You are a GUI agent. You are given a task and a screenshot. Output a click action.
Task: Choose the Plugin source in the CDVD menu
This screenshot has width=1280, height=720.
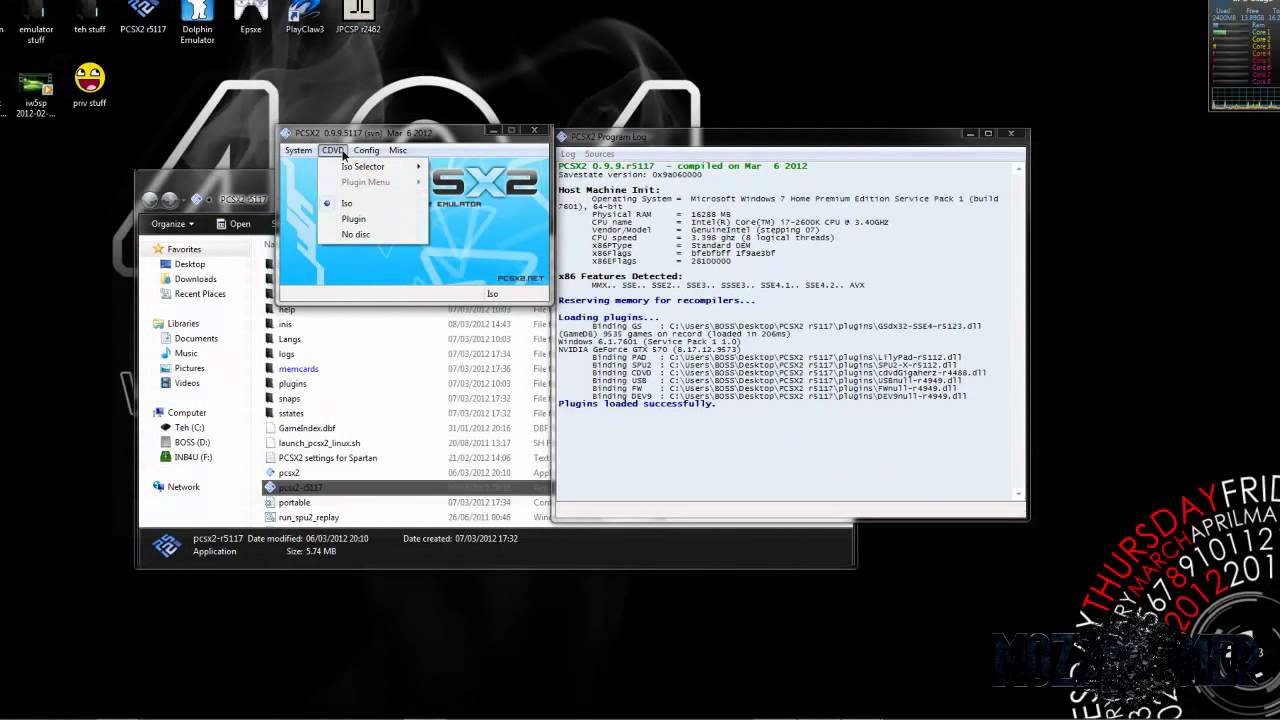coord(354,219)
